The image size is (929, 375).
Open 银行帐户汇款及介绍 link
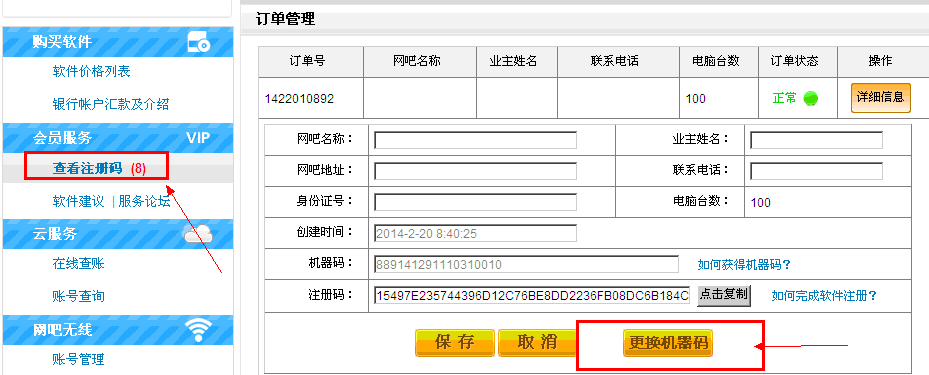(x=111, y=104)
